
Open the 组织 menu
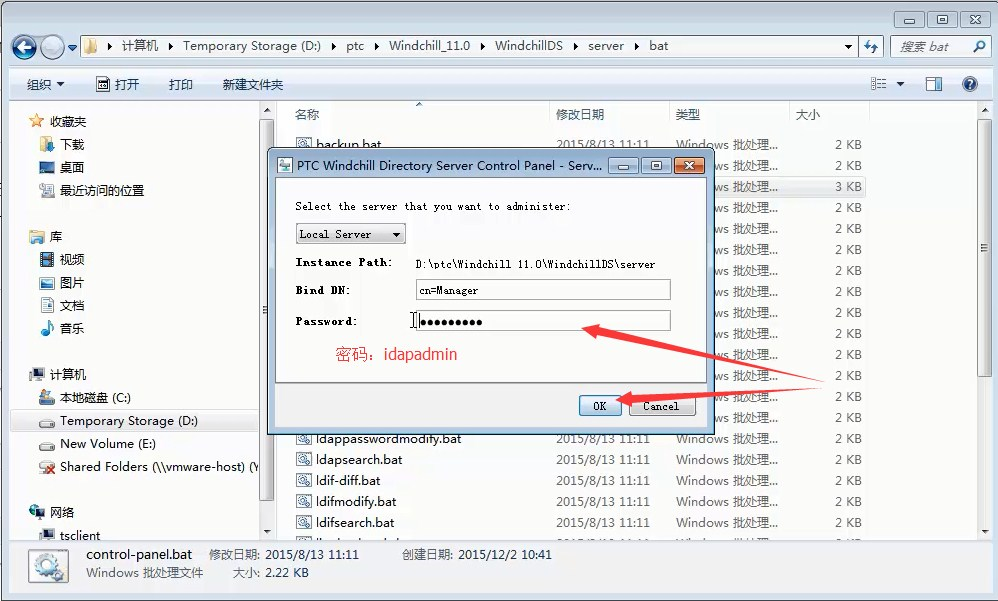45,84
